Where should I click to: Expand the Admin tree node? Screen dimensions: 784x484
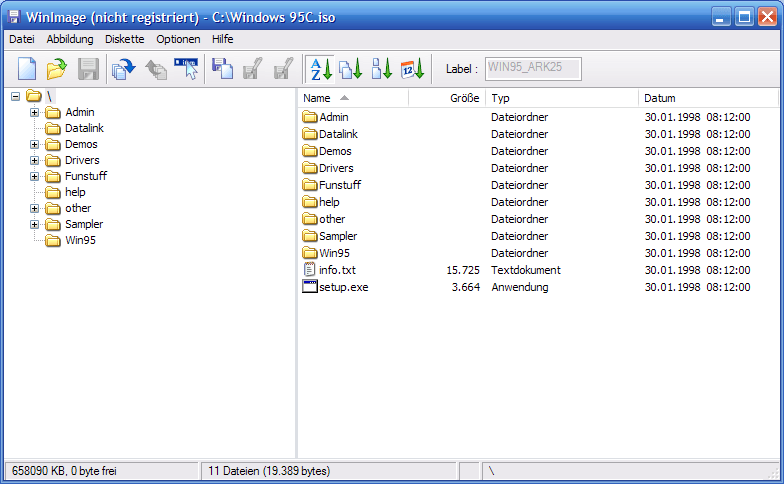pyautogui.click(x=34, y=112)
